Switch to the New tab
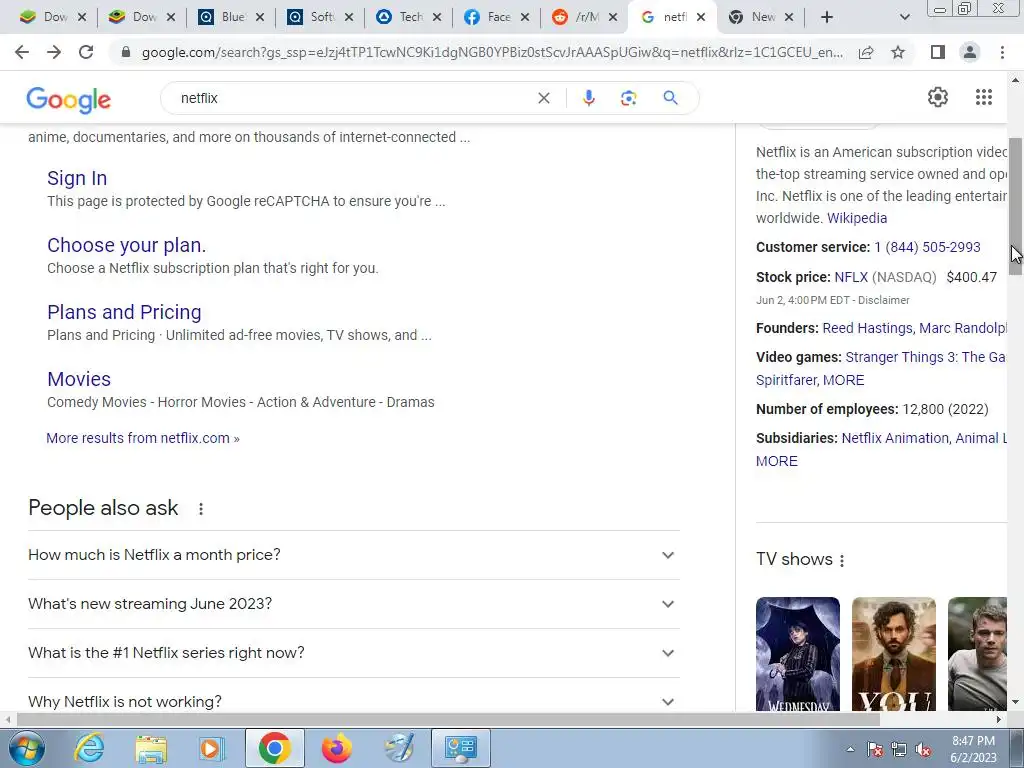 [763, 17]
